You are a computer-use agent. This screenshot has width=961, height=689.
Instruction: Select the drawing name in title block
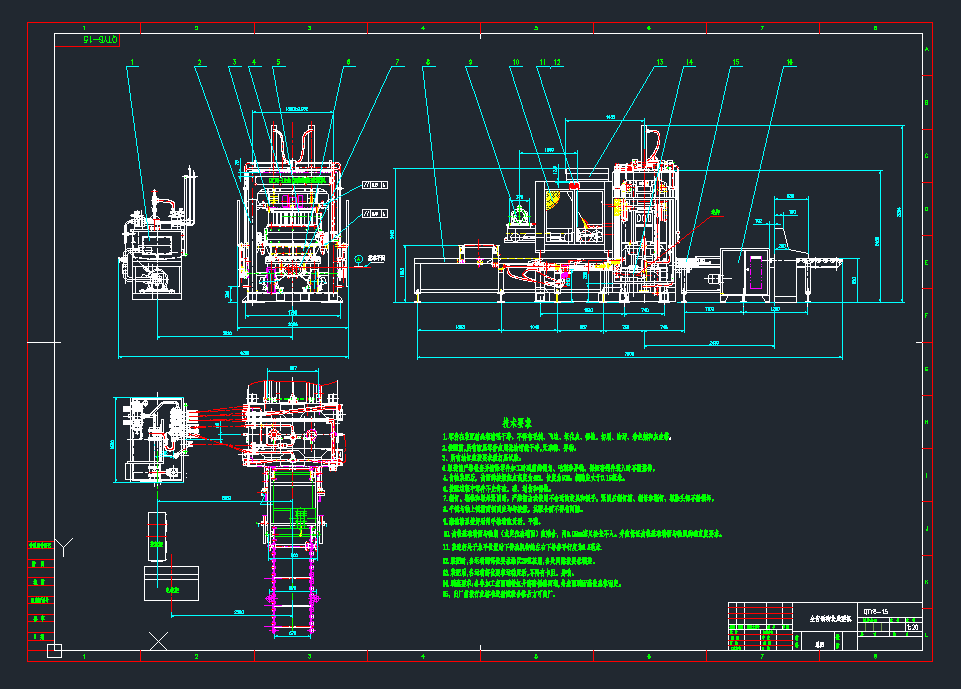coord(825,620)
